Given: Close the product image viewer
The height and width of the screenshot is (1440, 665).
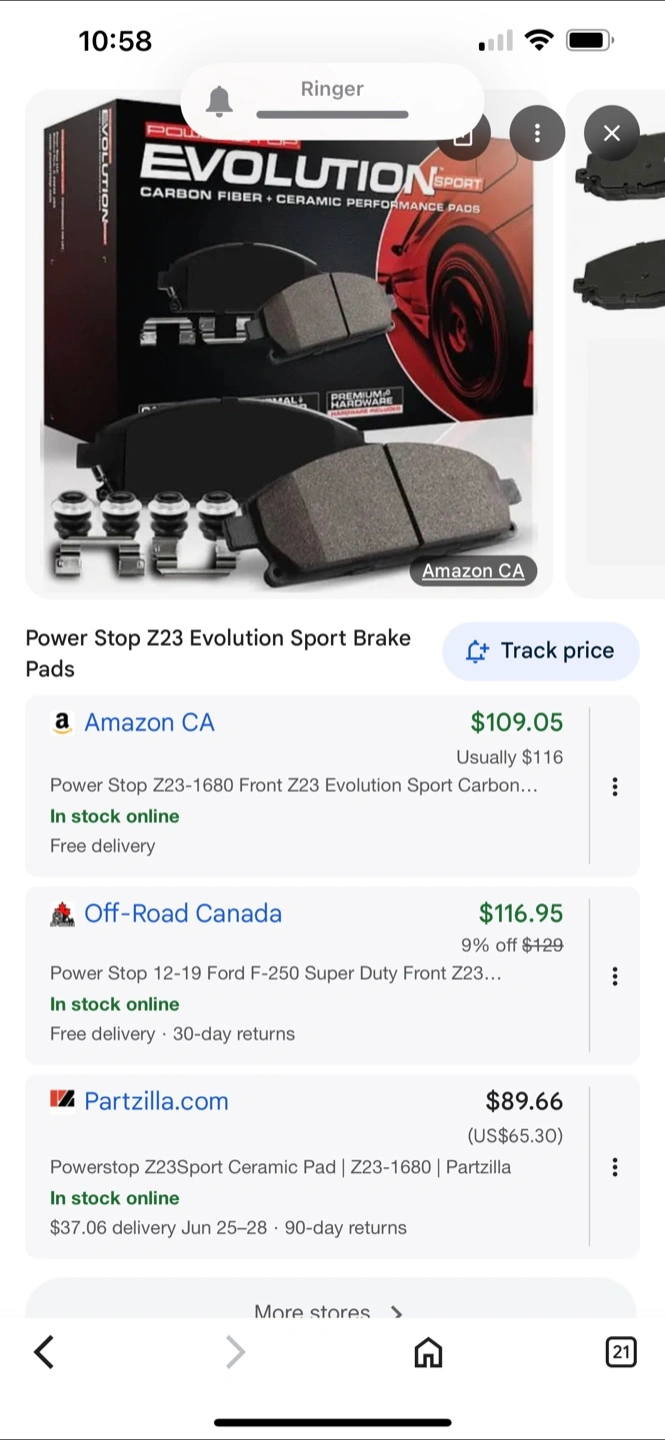Looking at the screenshot, I should (x=611, y=133).
